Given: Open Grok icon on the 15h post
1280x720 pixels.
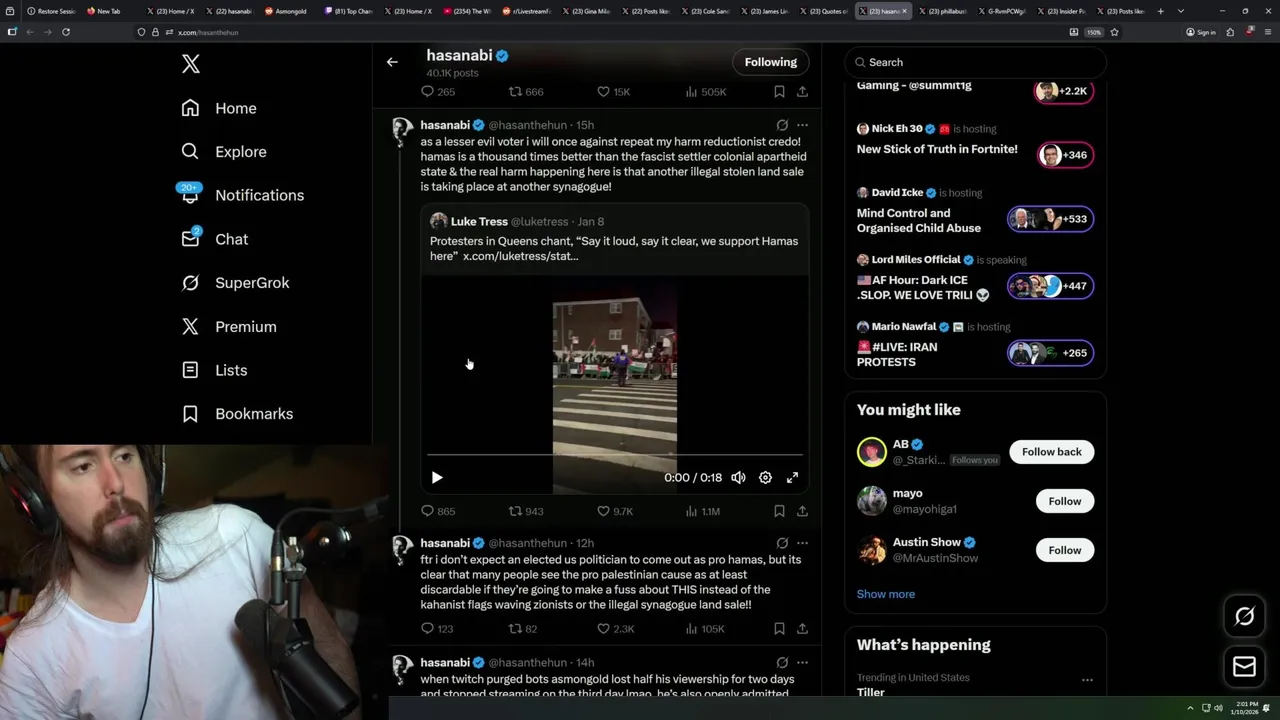Looking at the screenshot, I should point(782,125).
